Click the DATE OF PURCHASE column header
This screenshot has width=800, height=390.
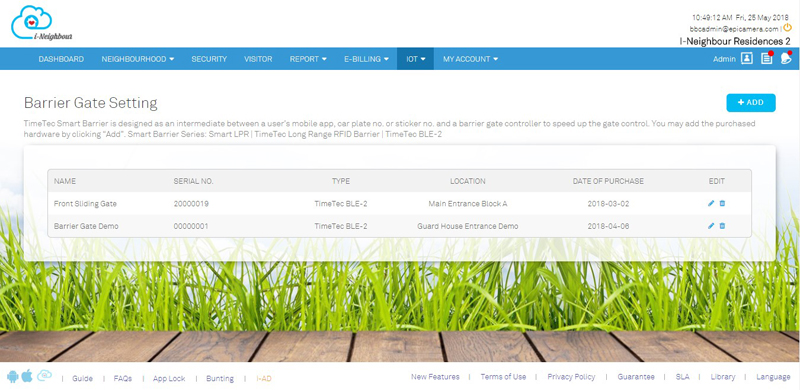point(608,181)
